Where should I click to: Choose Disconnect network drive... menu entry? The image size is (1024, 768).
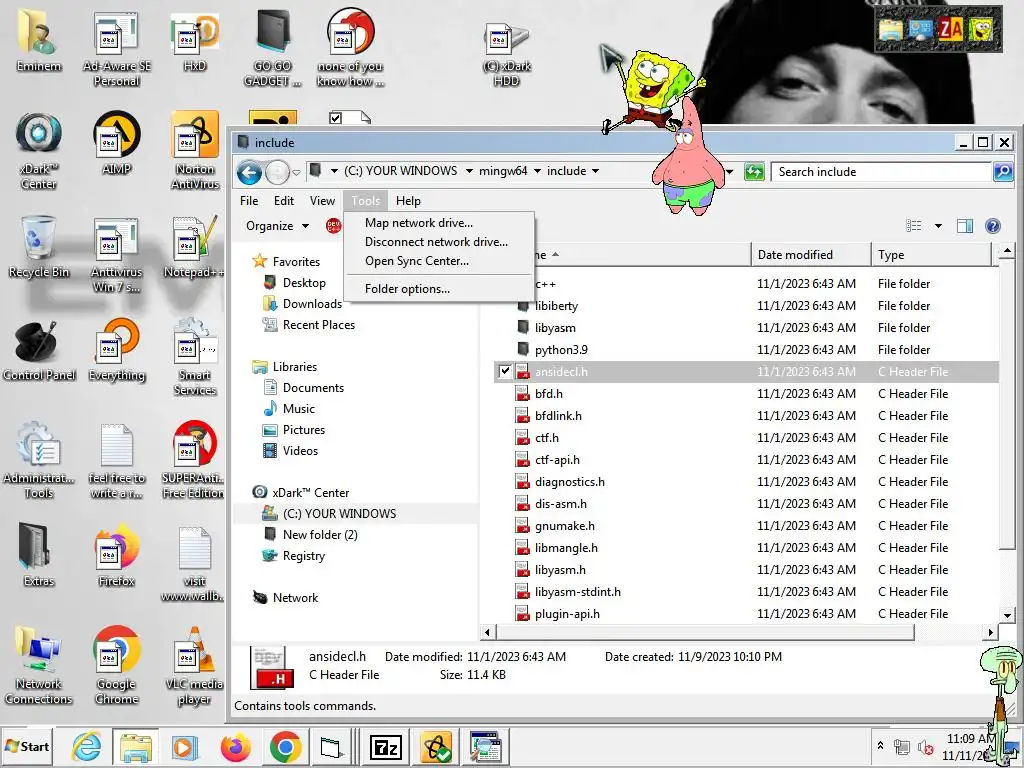click(438, 242)
